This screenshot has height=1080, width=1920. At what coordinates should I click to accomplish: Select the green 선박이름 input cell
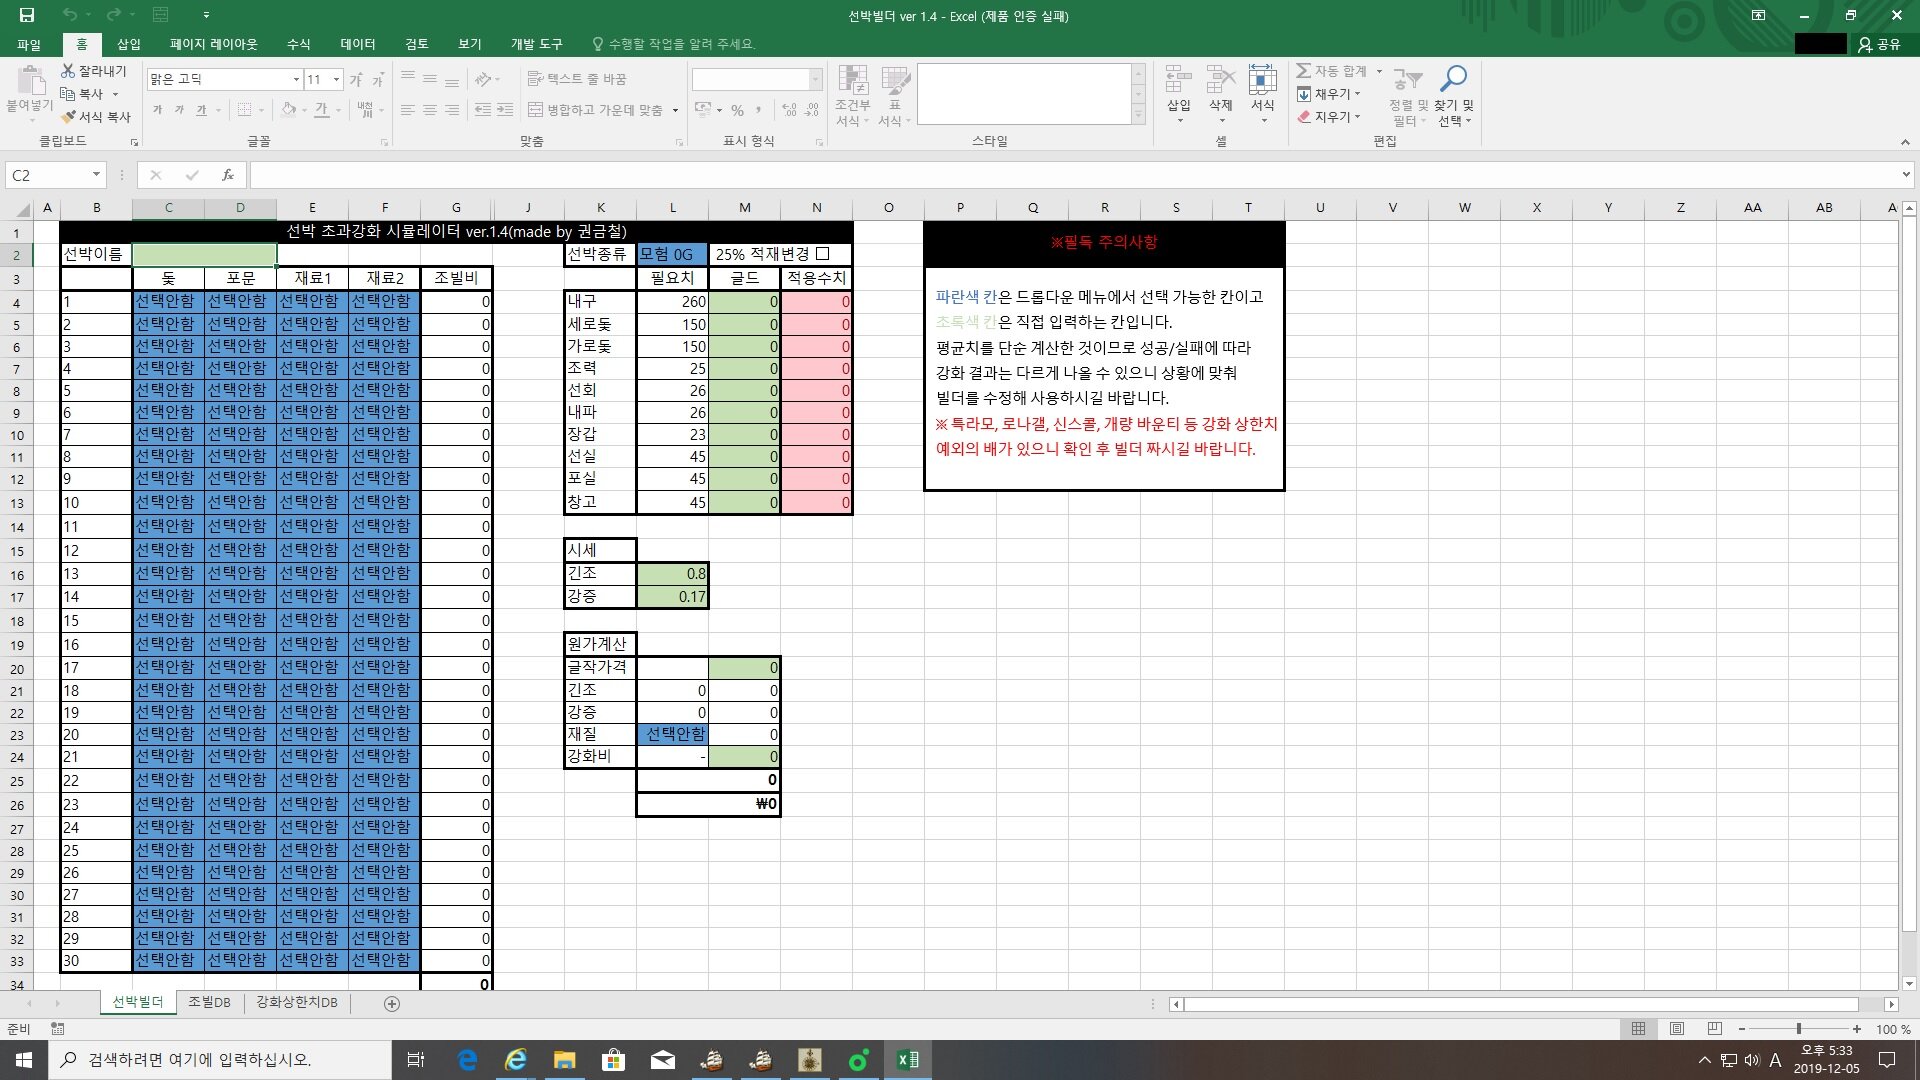tap(205, 254)
